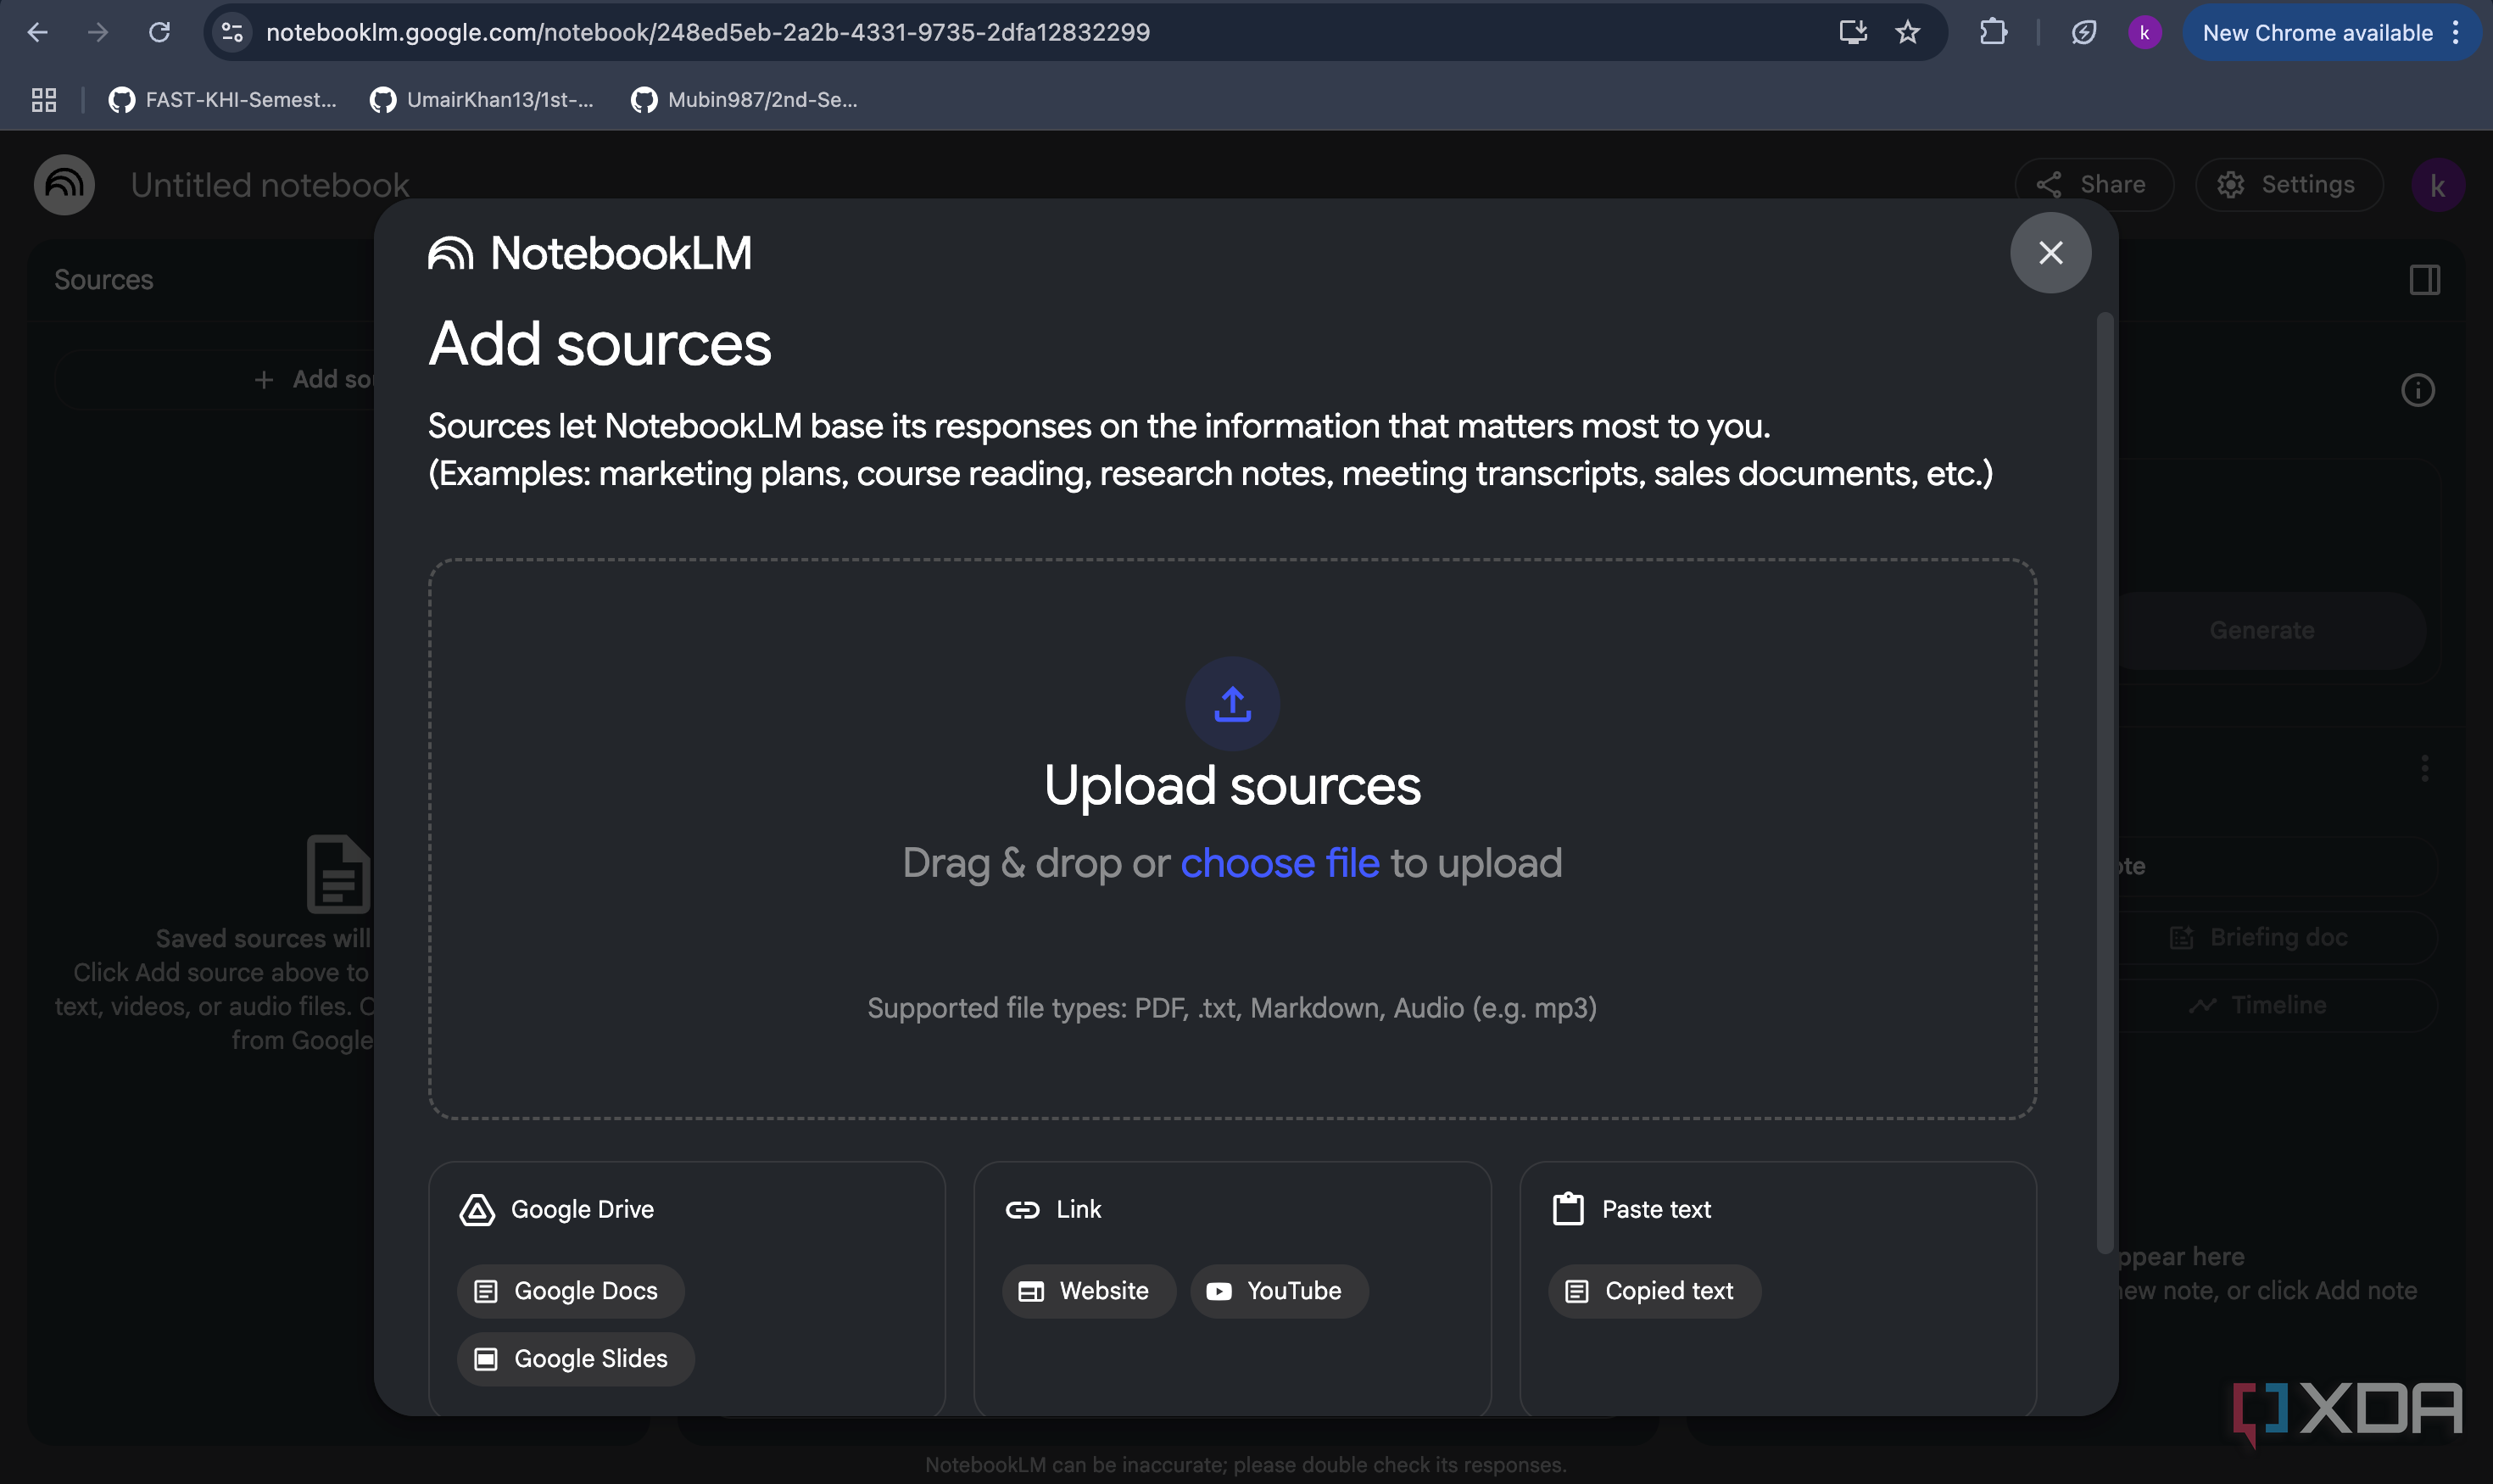The image size is (2493, 1484).
Task: Reload the page
Action: click(159, 32)
